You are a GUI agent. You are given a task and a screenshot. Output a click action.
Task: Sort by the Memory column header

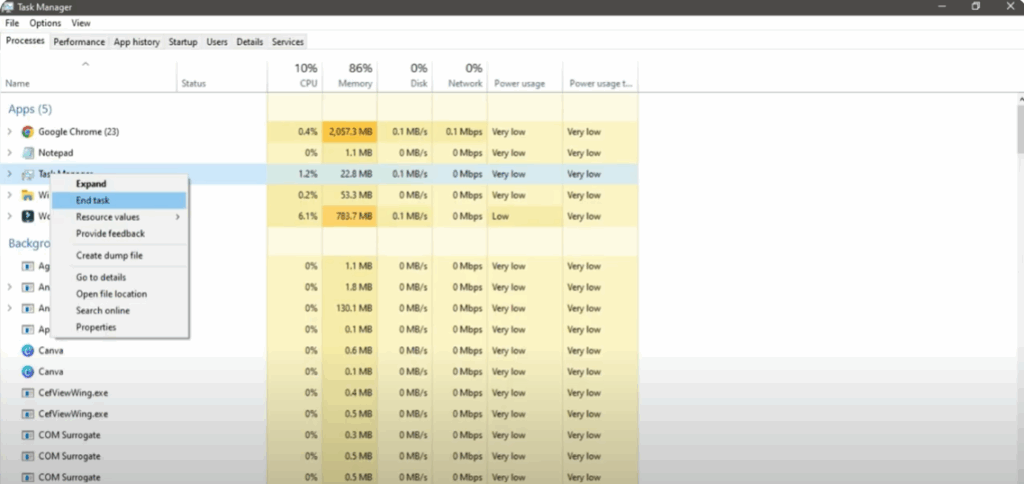point(349,77)
